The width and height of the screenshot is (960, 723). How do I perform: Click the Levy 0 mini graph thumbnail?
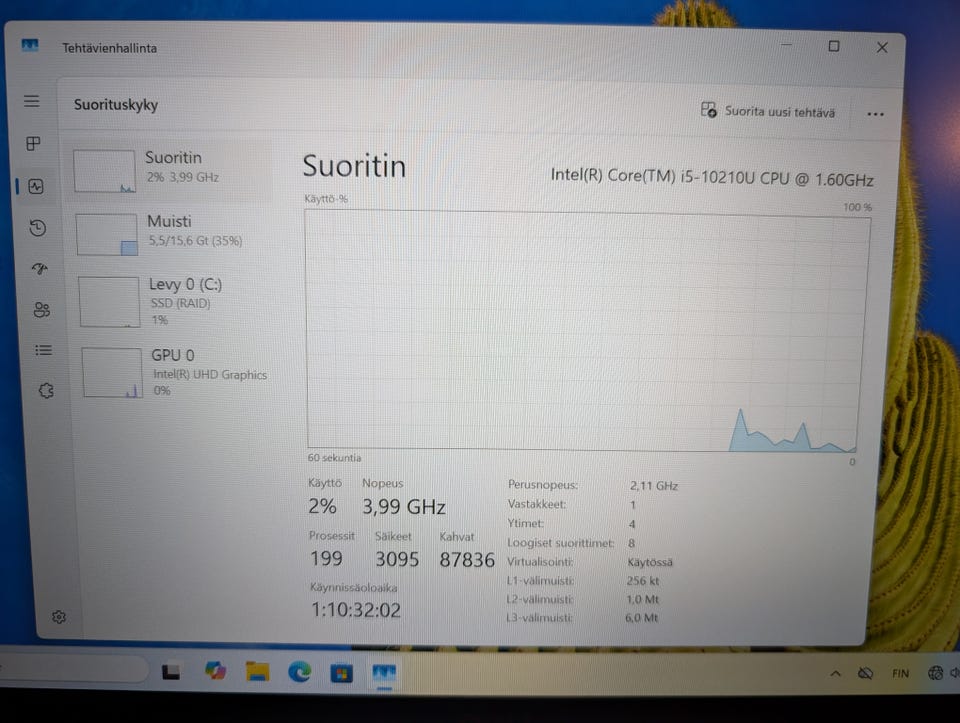tap(109, 302)
